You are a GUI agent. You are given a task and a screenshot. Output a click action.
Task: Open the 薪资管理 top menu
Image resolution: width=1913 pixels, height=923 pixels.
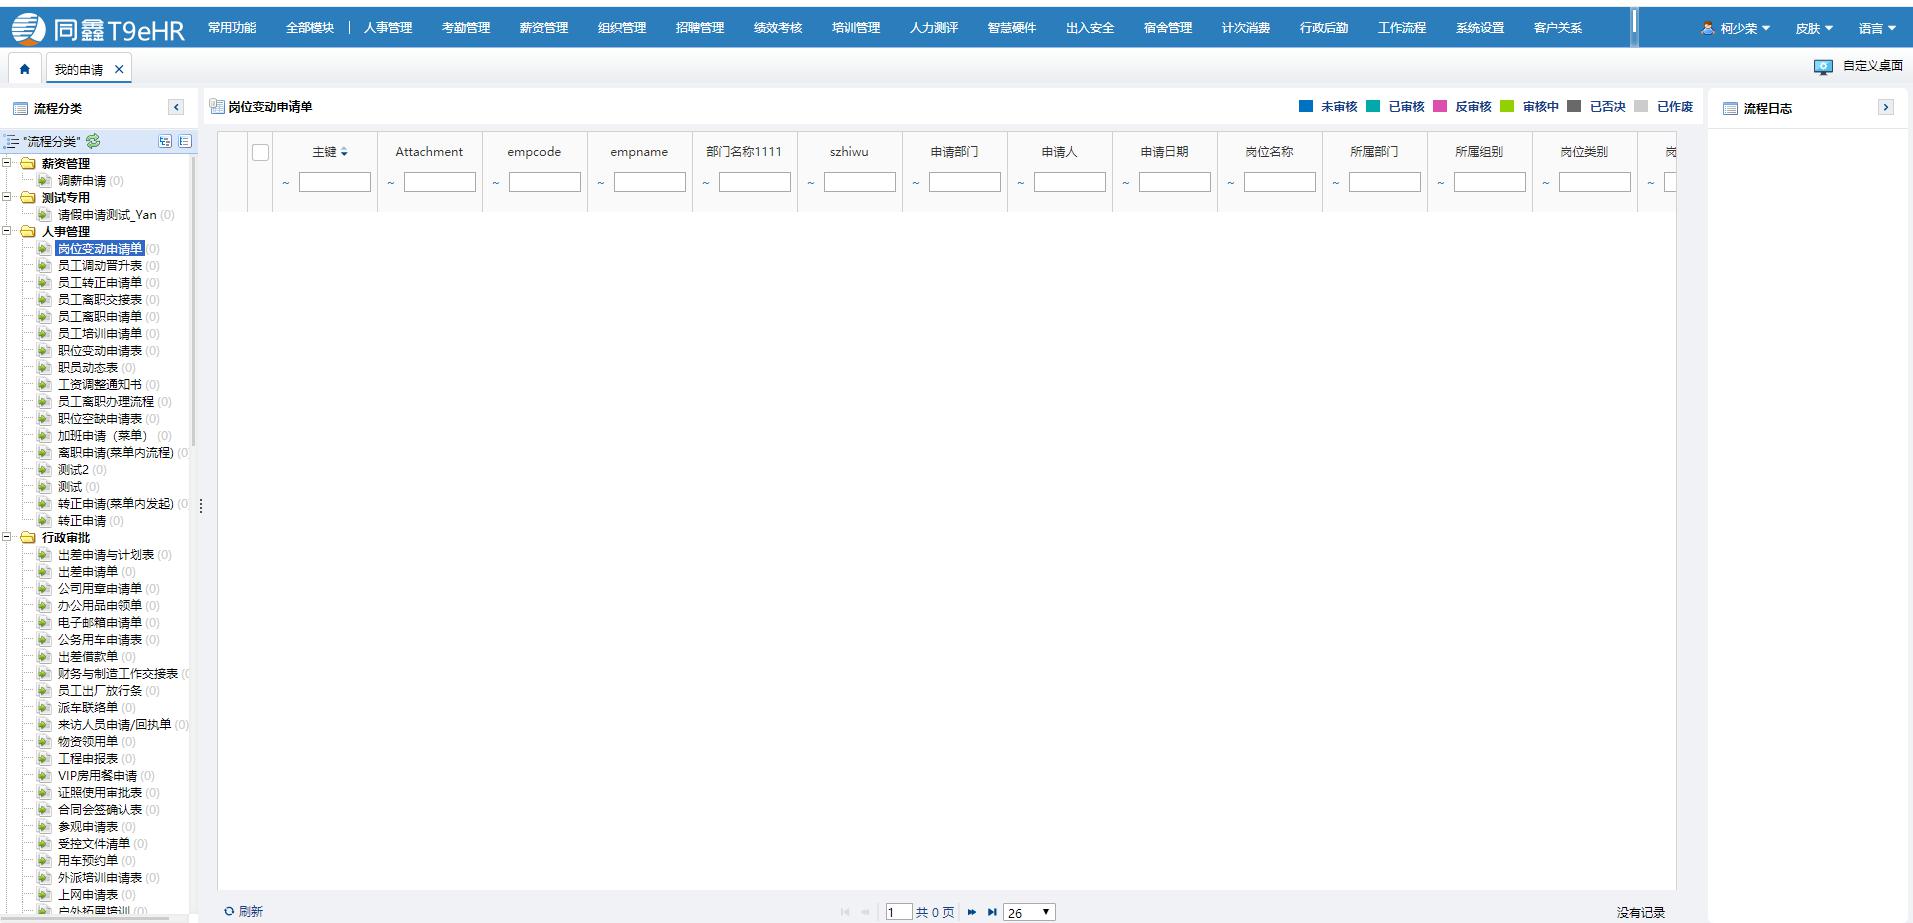tap(543, 28)
